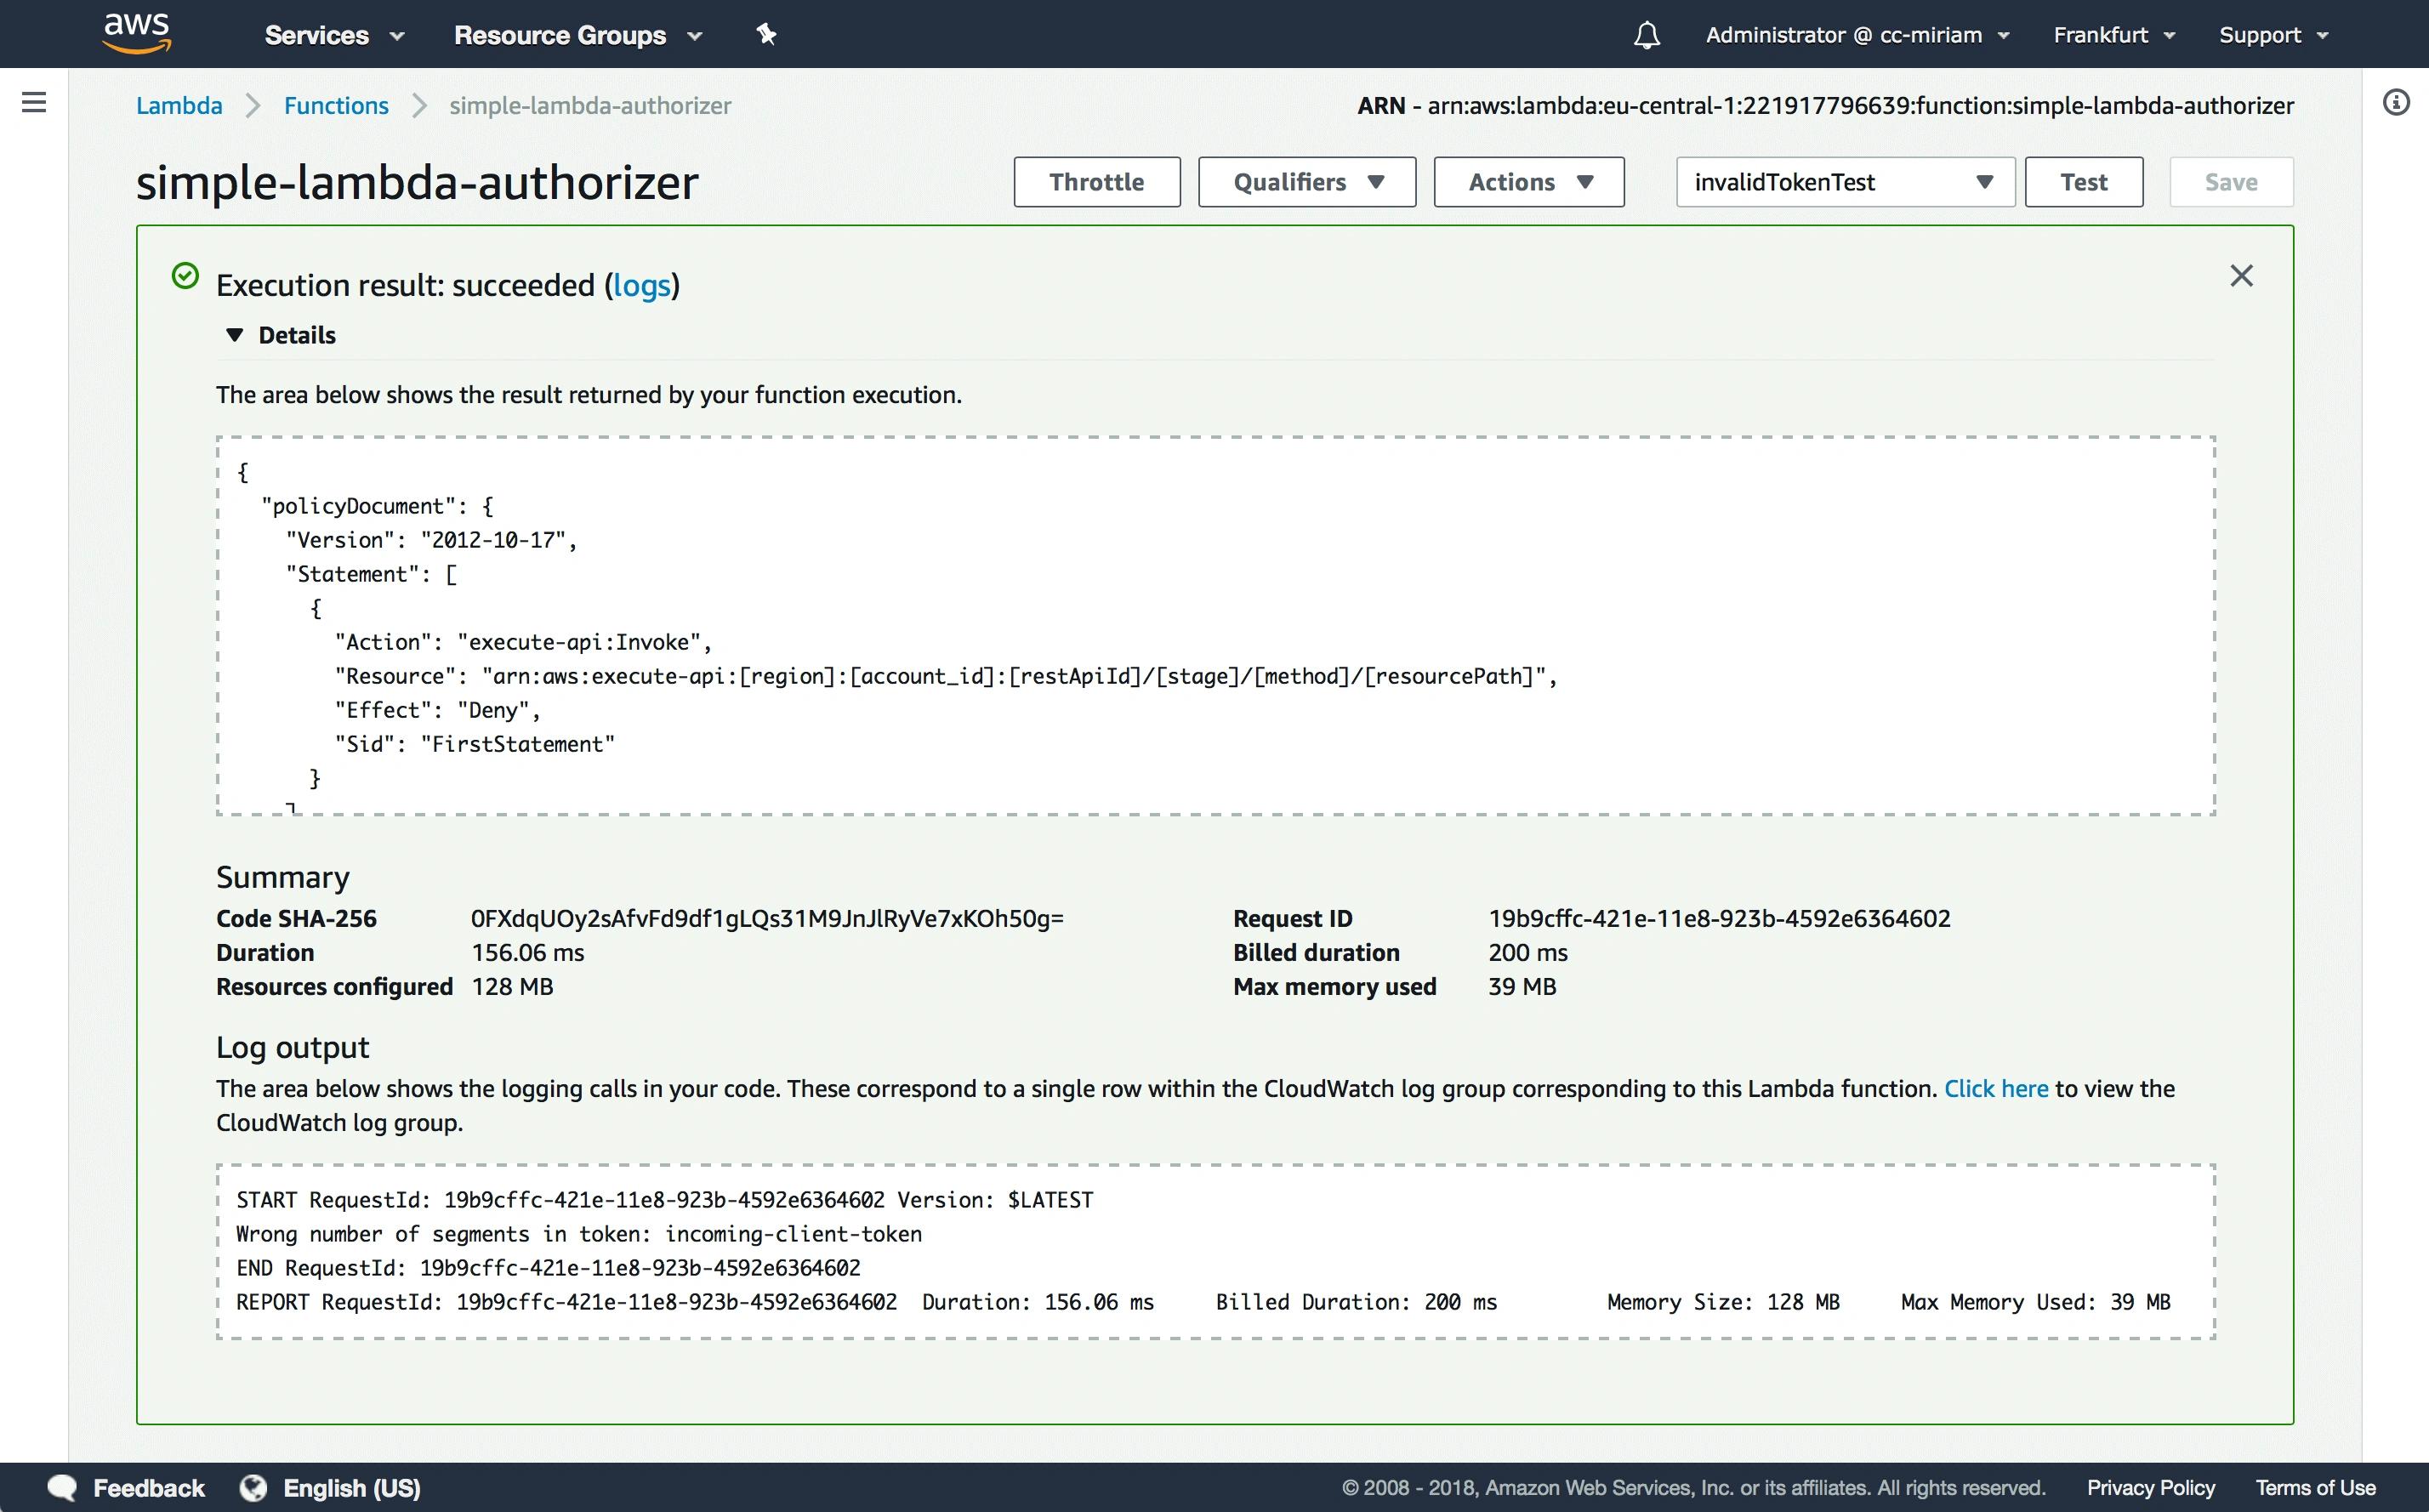Click the Feedback speech bubble icon

[60, 1487]
